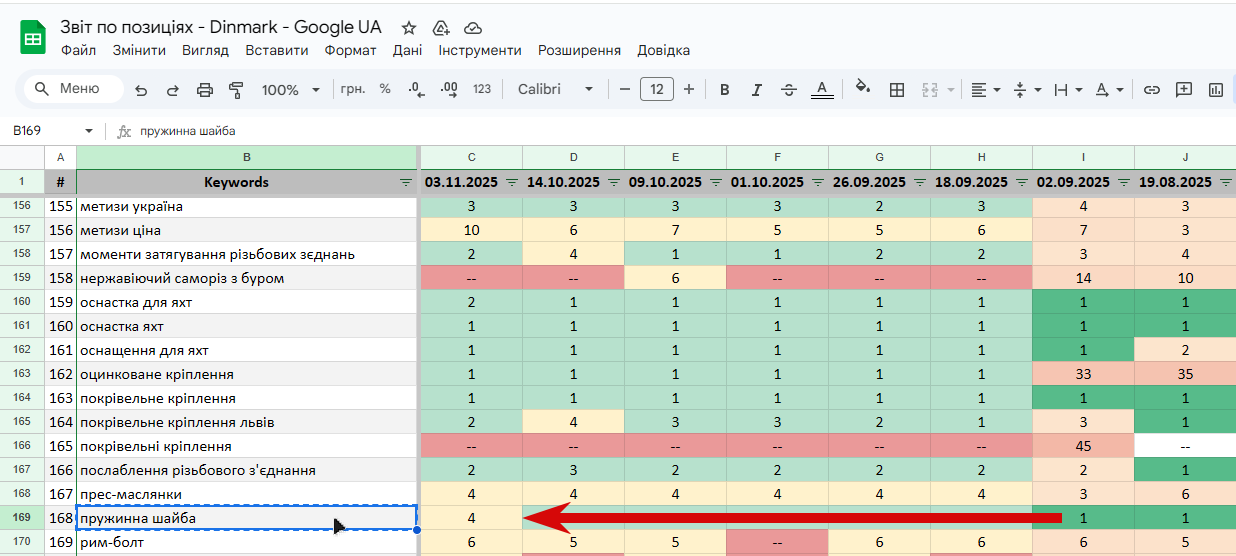
Task: Open the Файл menu
Action: pyautogui.click(x=79, y=50)
